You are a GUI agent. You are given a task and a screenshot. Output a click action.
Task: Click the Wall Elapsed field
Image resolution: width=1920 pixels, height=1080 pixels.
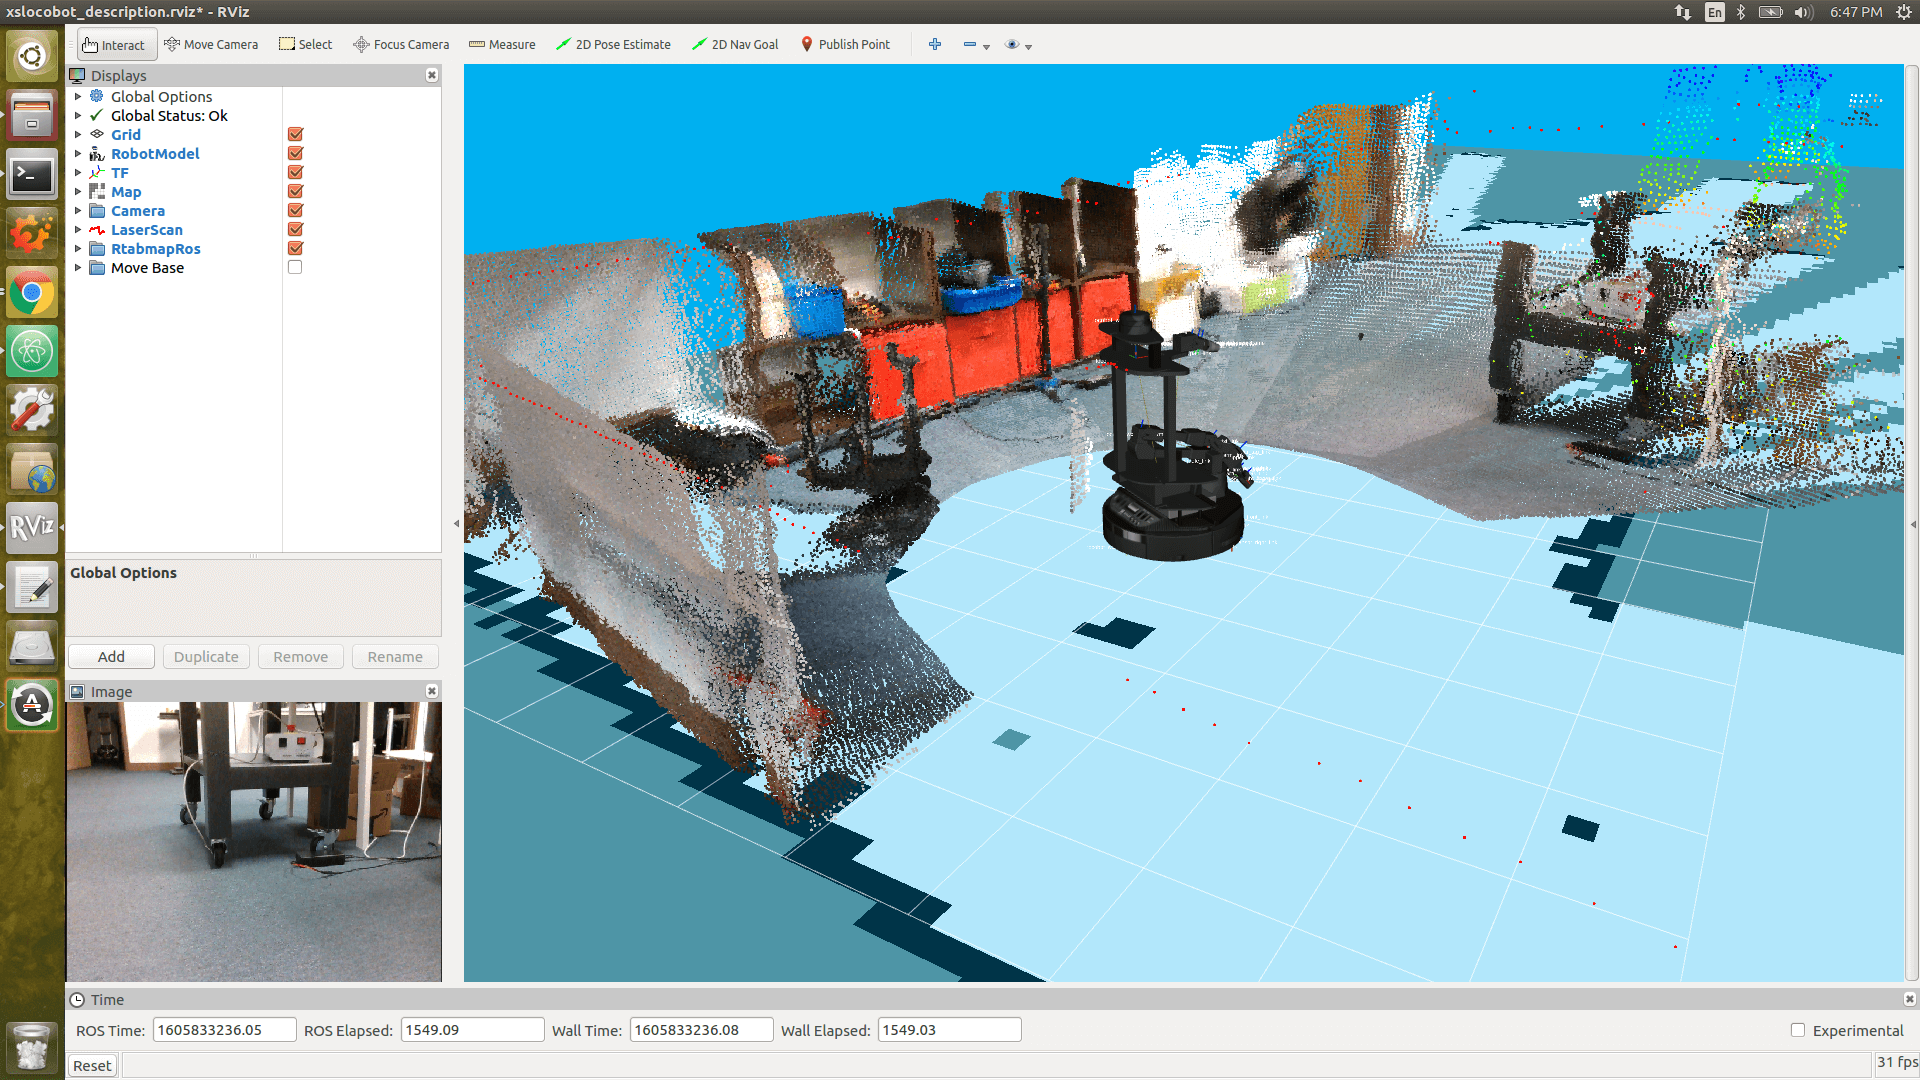point(949,1030)
